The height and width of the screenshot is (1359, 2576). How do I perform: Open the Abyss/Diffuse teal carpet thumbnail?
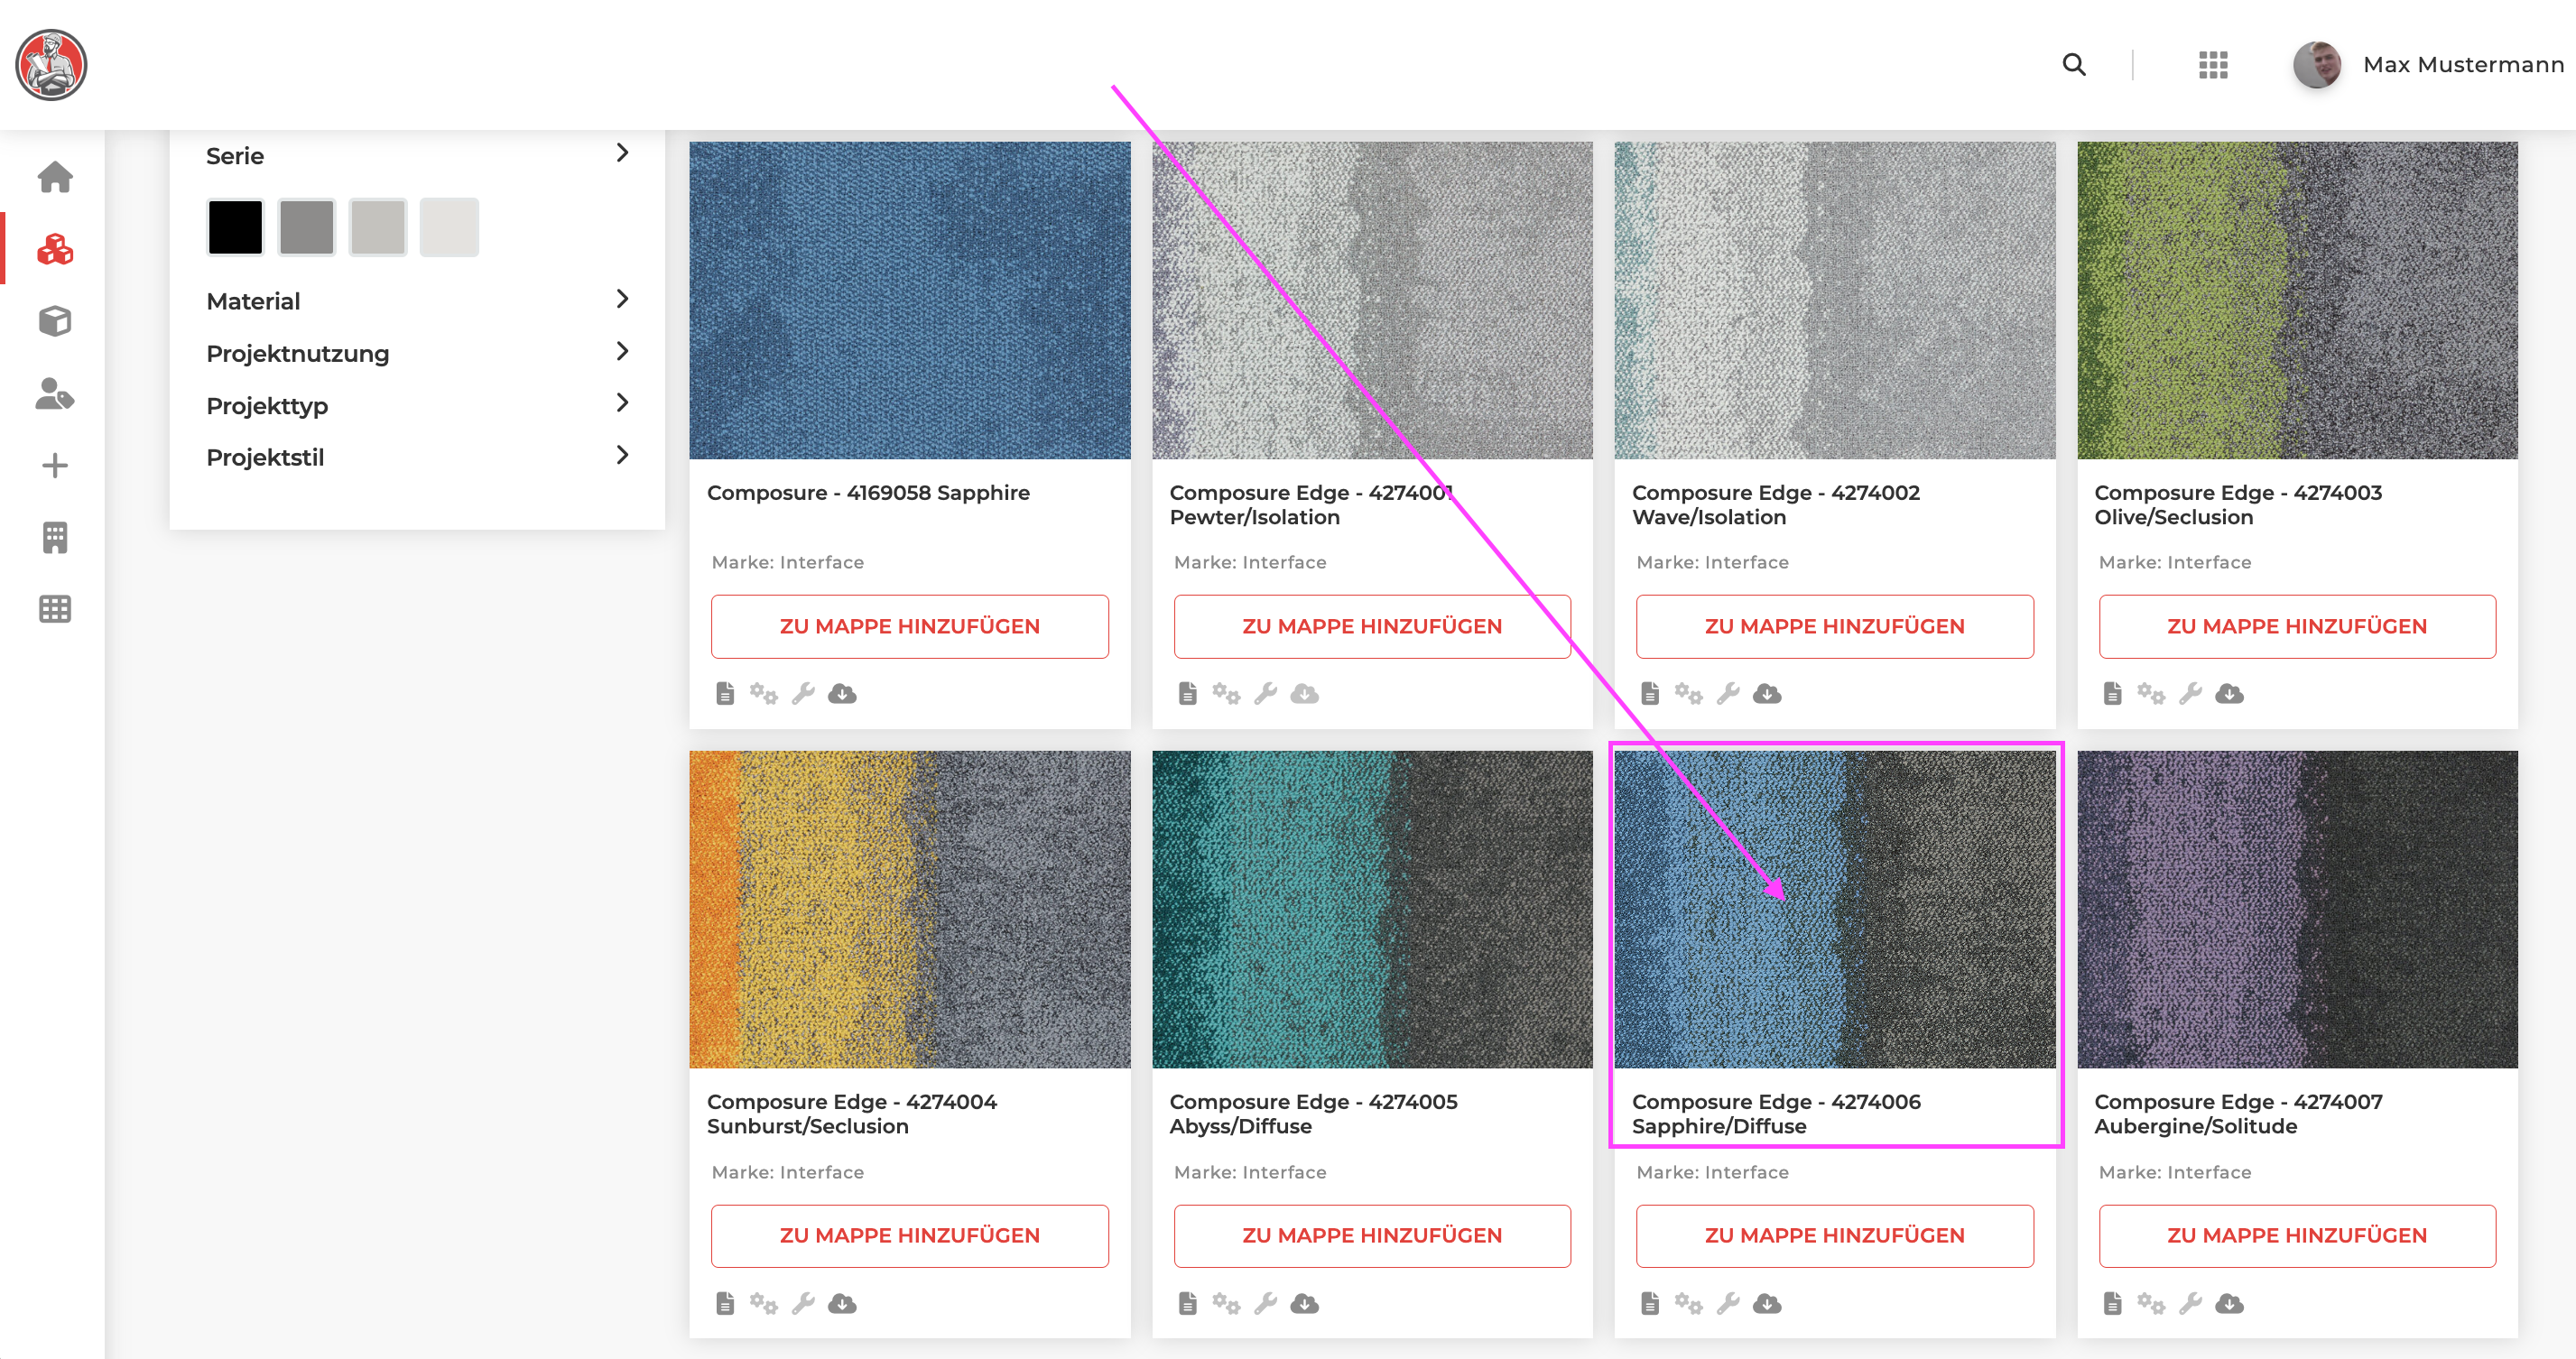(x=1372, y=909)
